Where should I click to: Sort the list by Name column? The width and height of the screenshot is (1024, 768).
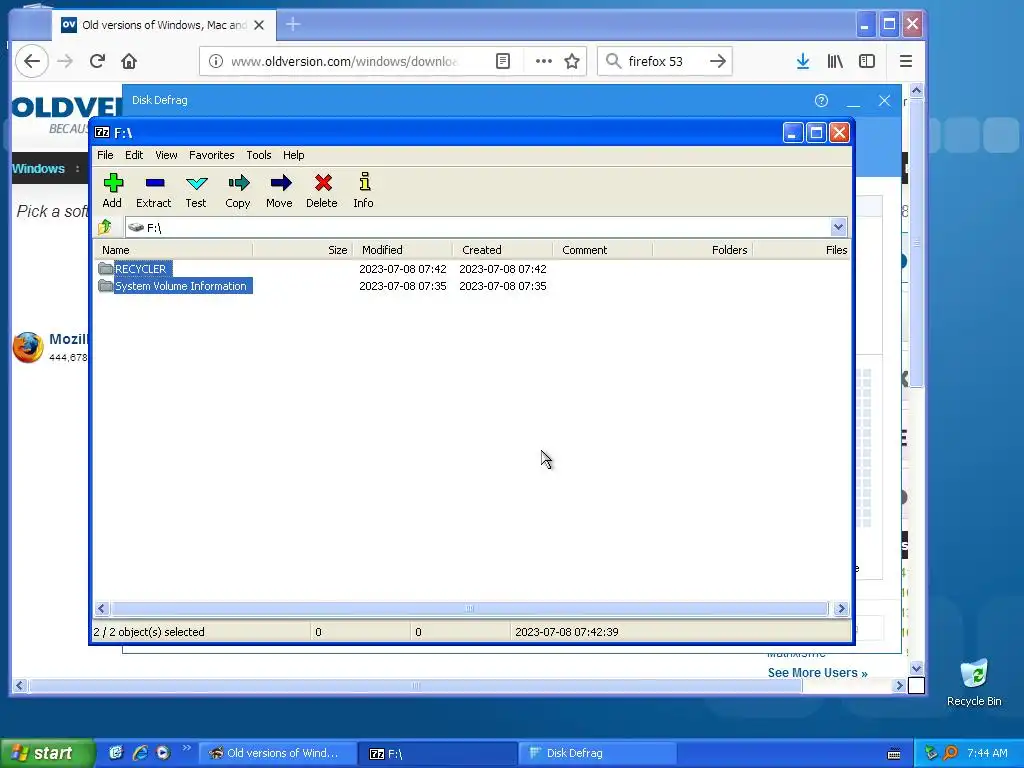tap(173, 250)
